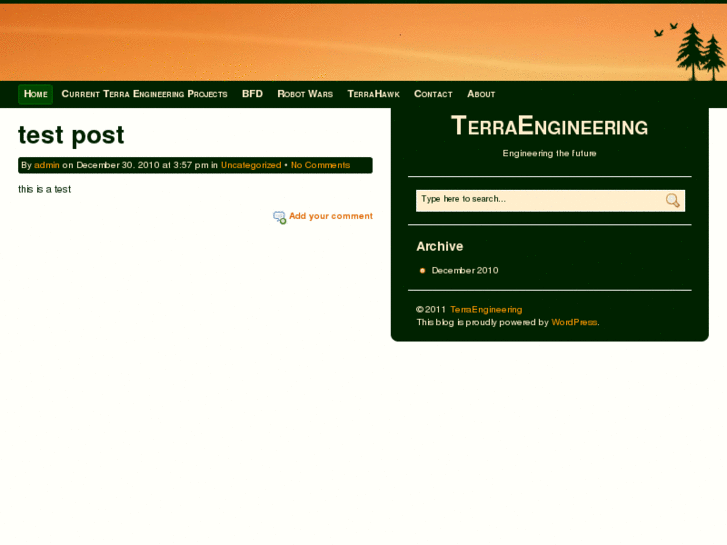Go to the Contact page
Viewport: 727px width, 545px height.
[433, 94]
